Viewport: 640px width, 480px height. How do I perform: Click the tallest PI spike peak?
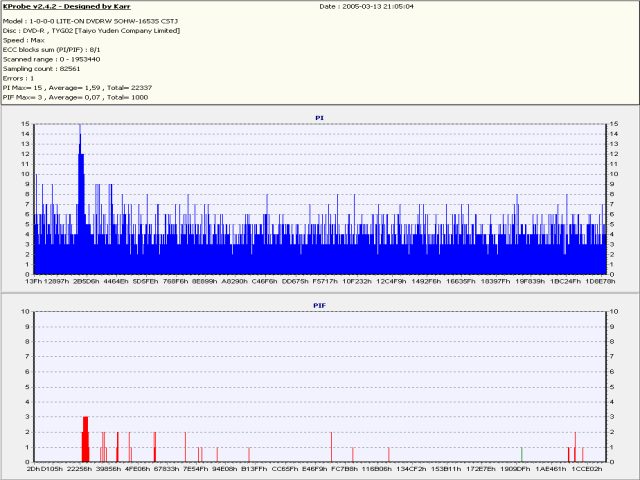point(80,128)
